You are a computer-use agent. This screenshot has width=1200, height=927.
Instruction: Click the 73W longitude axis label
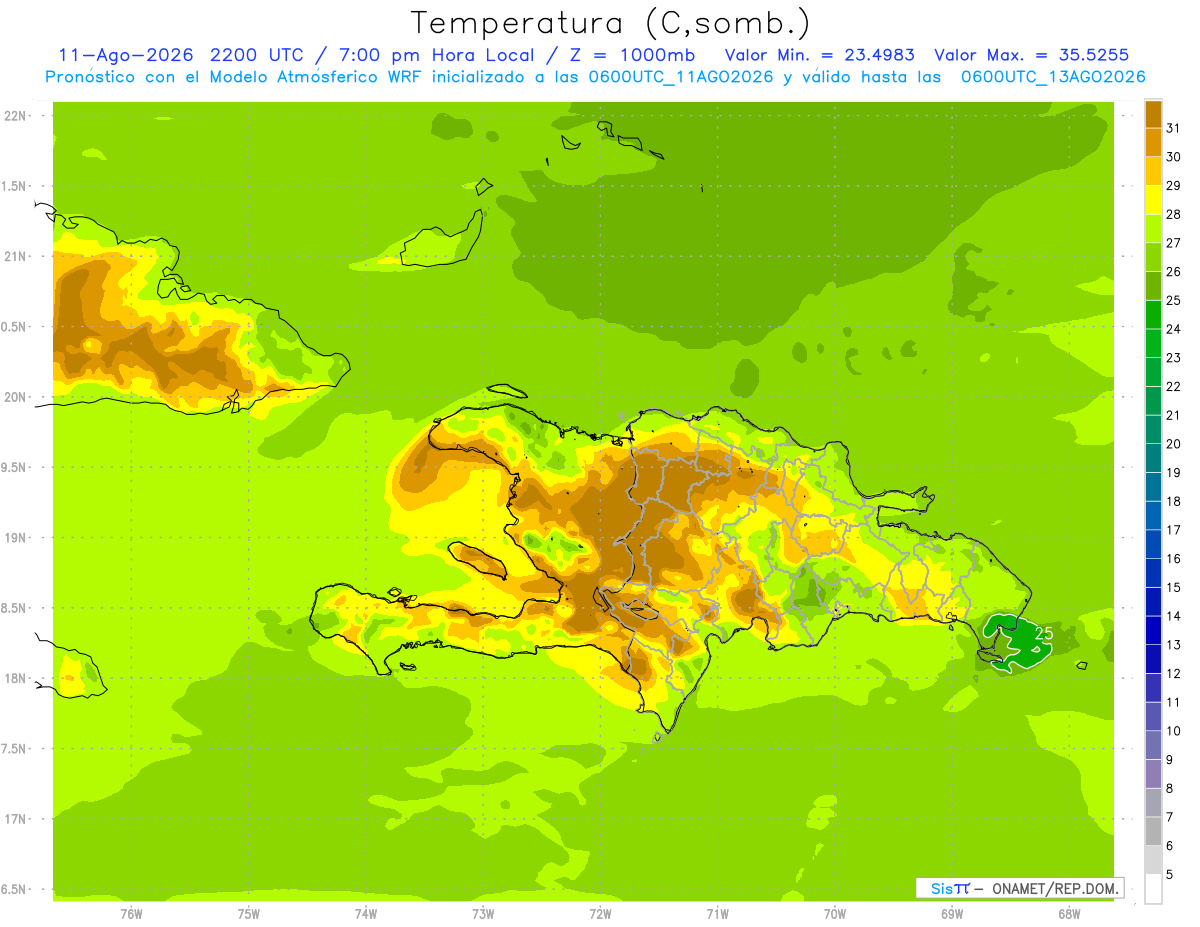click(x=483, y=914)
